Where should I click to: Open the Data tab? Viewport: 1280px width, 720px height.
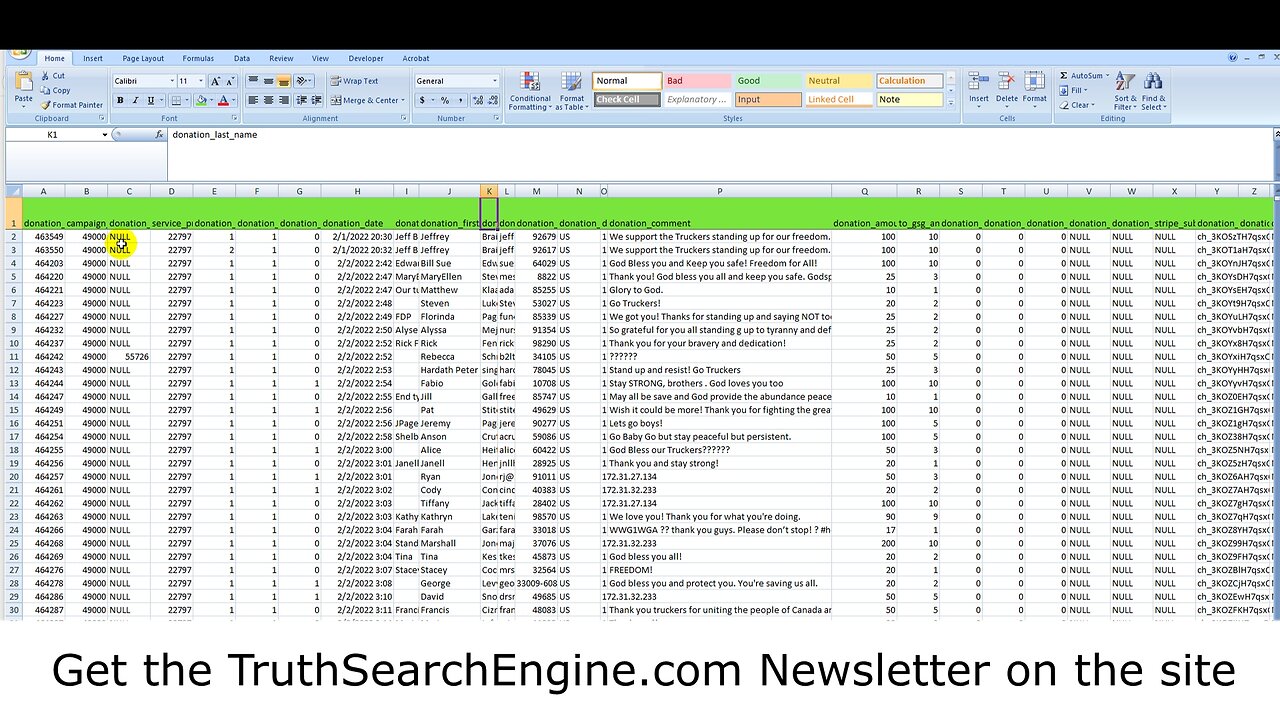point(242,59)
